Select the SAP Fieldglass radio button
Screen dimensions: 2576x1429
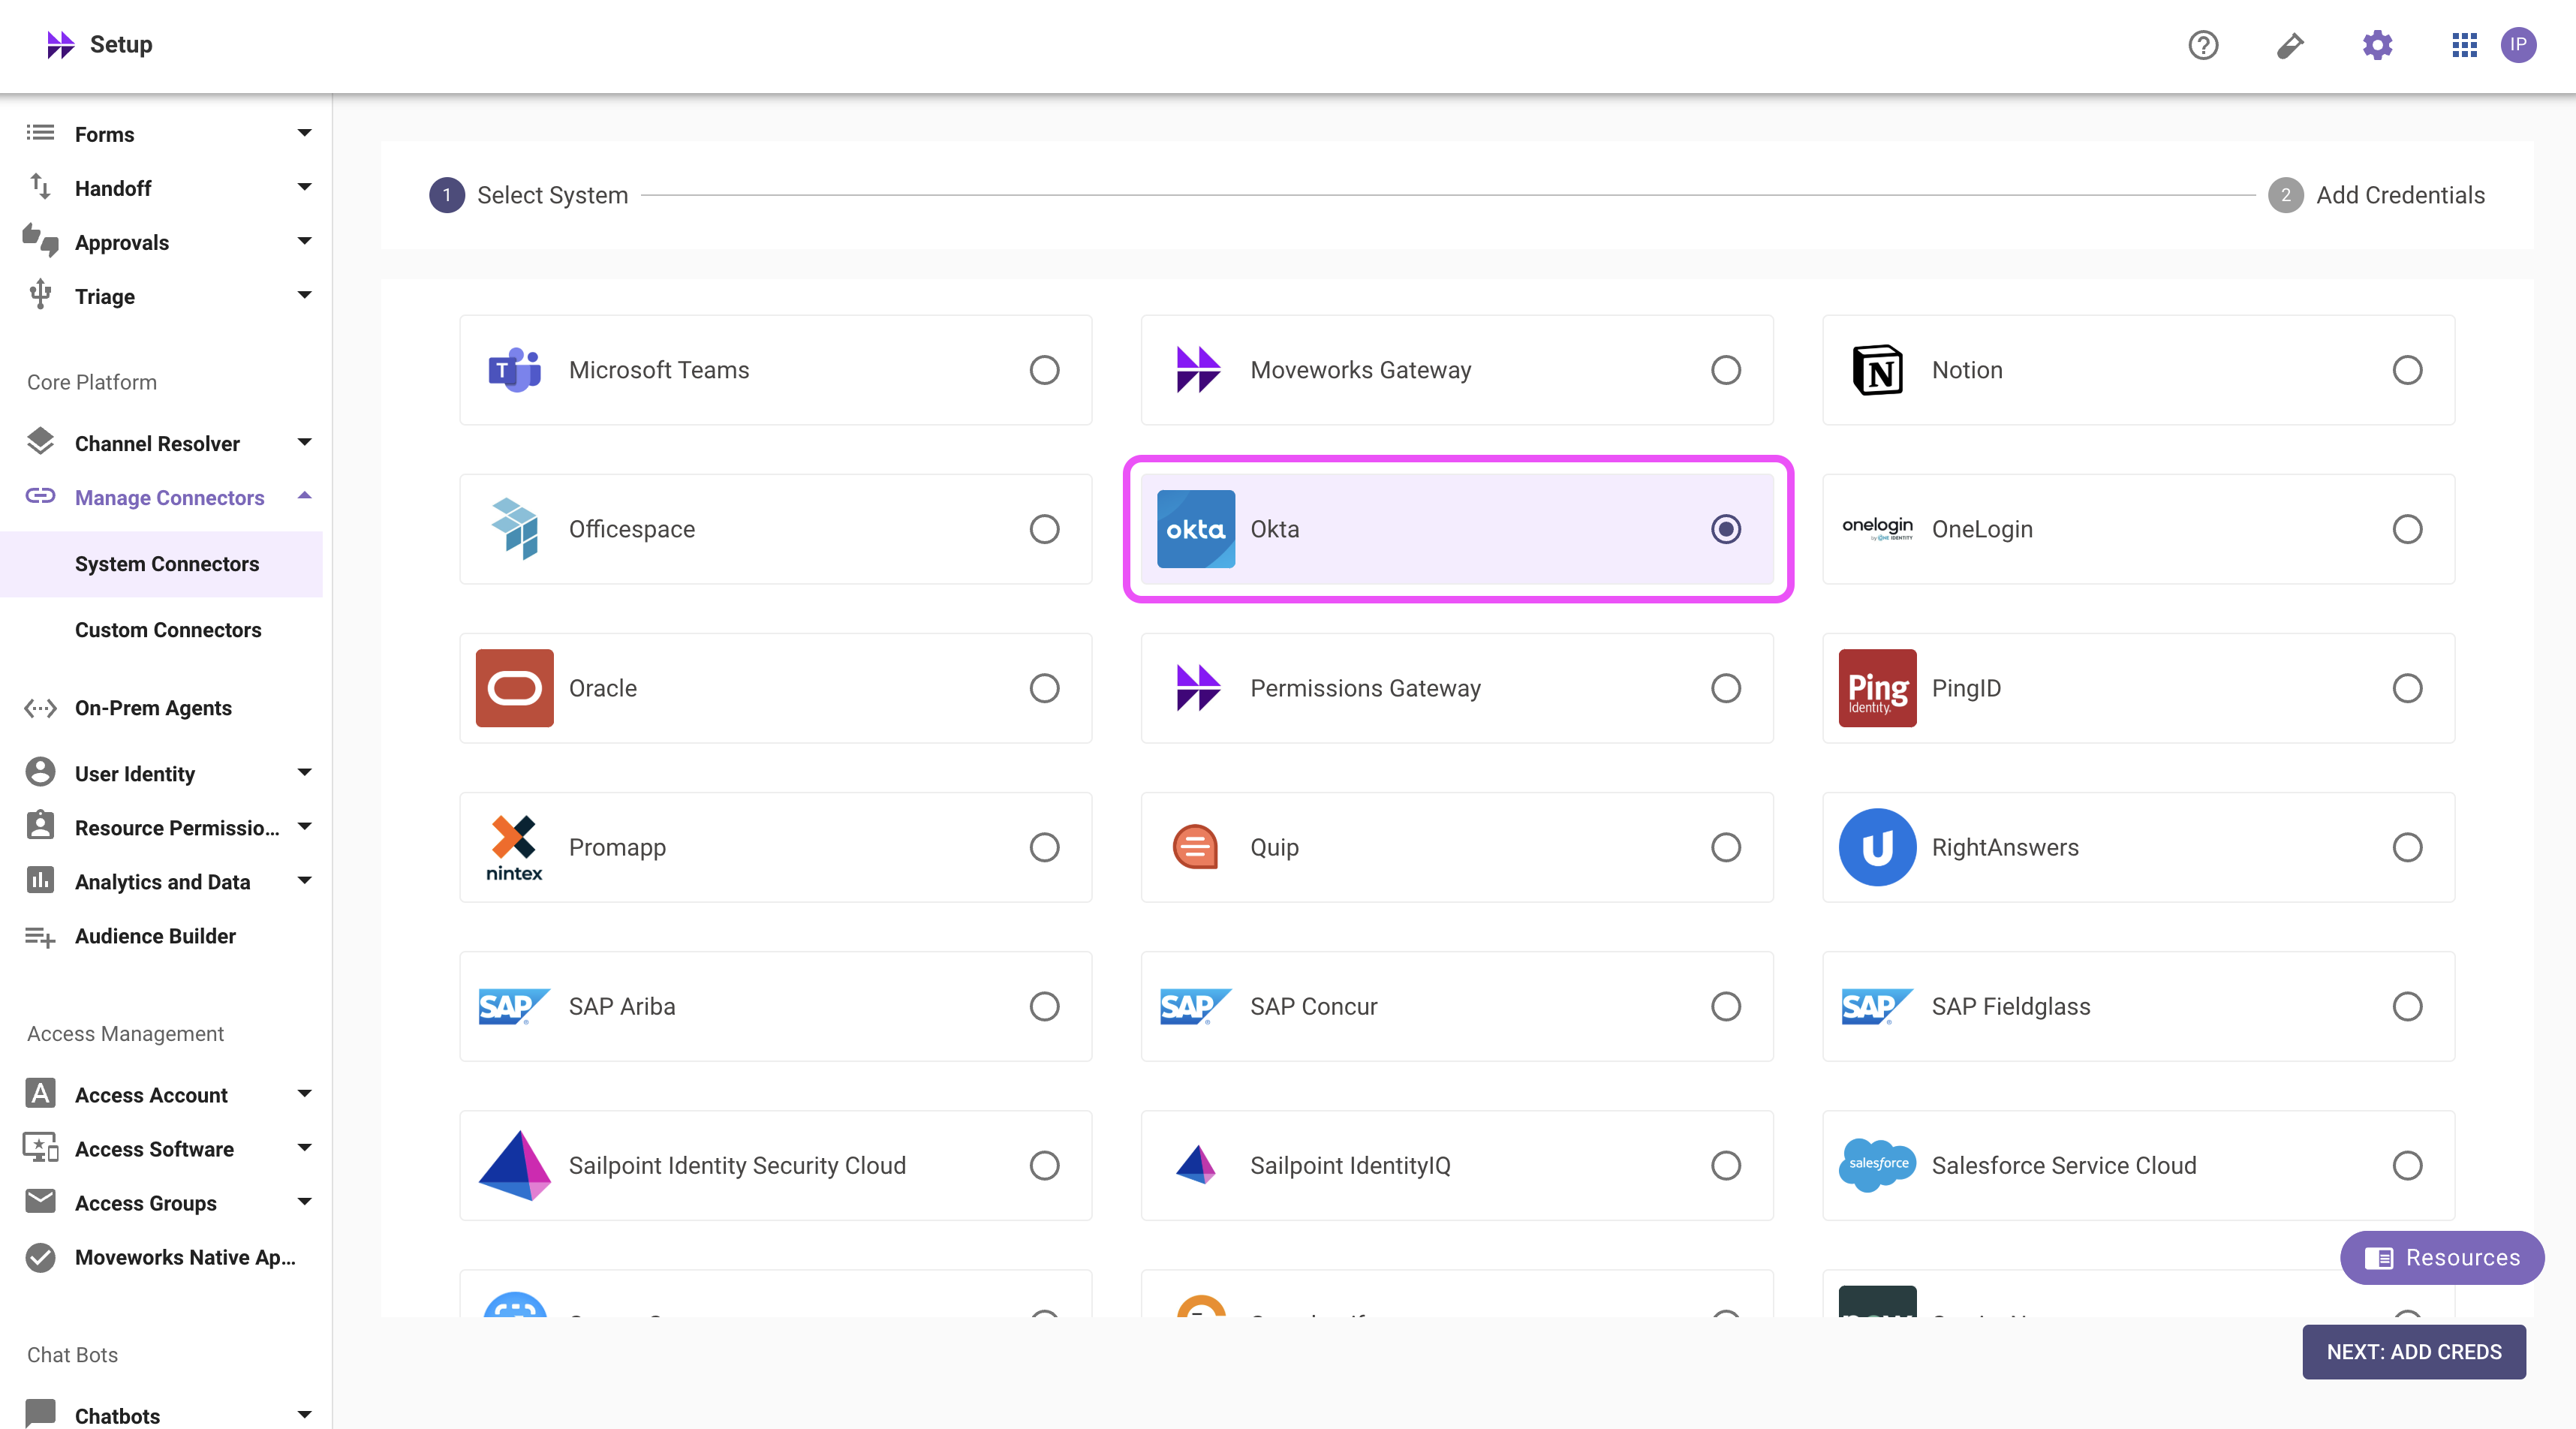(x=2407, y=1006)
